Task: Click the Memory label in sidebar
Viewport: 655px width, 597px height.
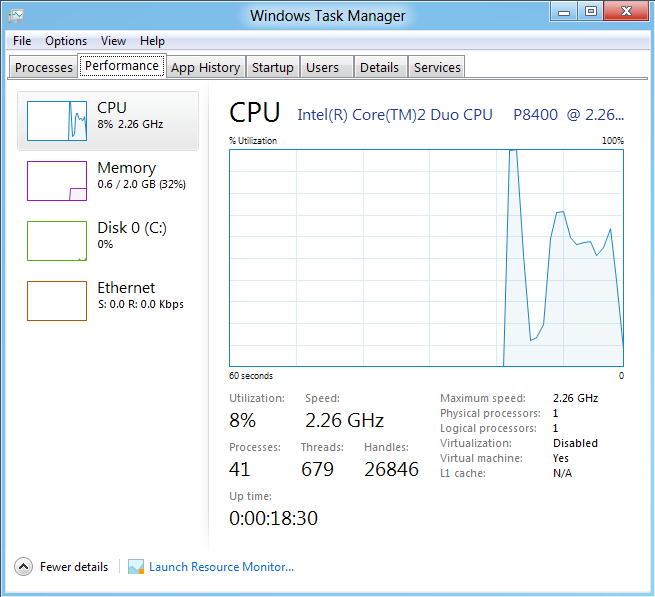Action: coord(127,168)
